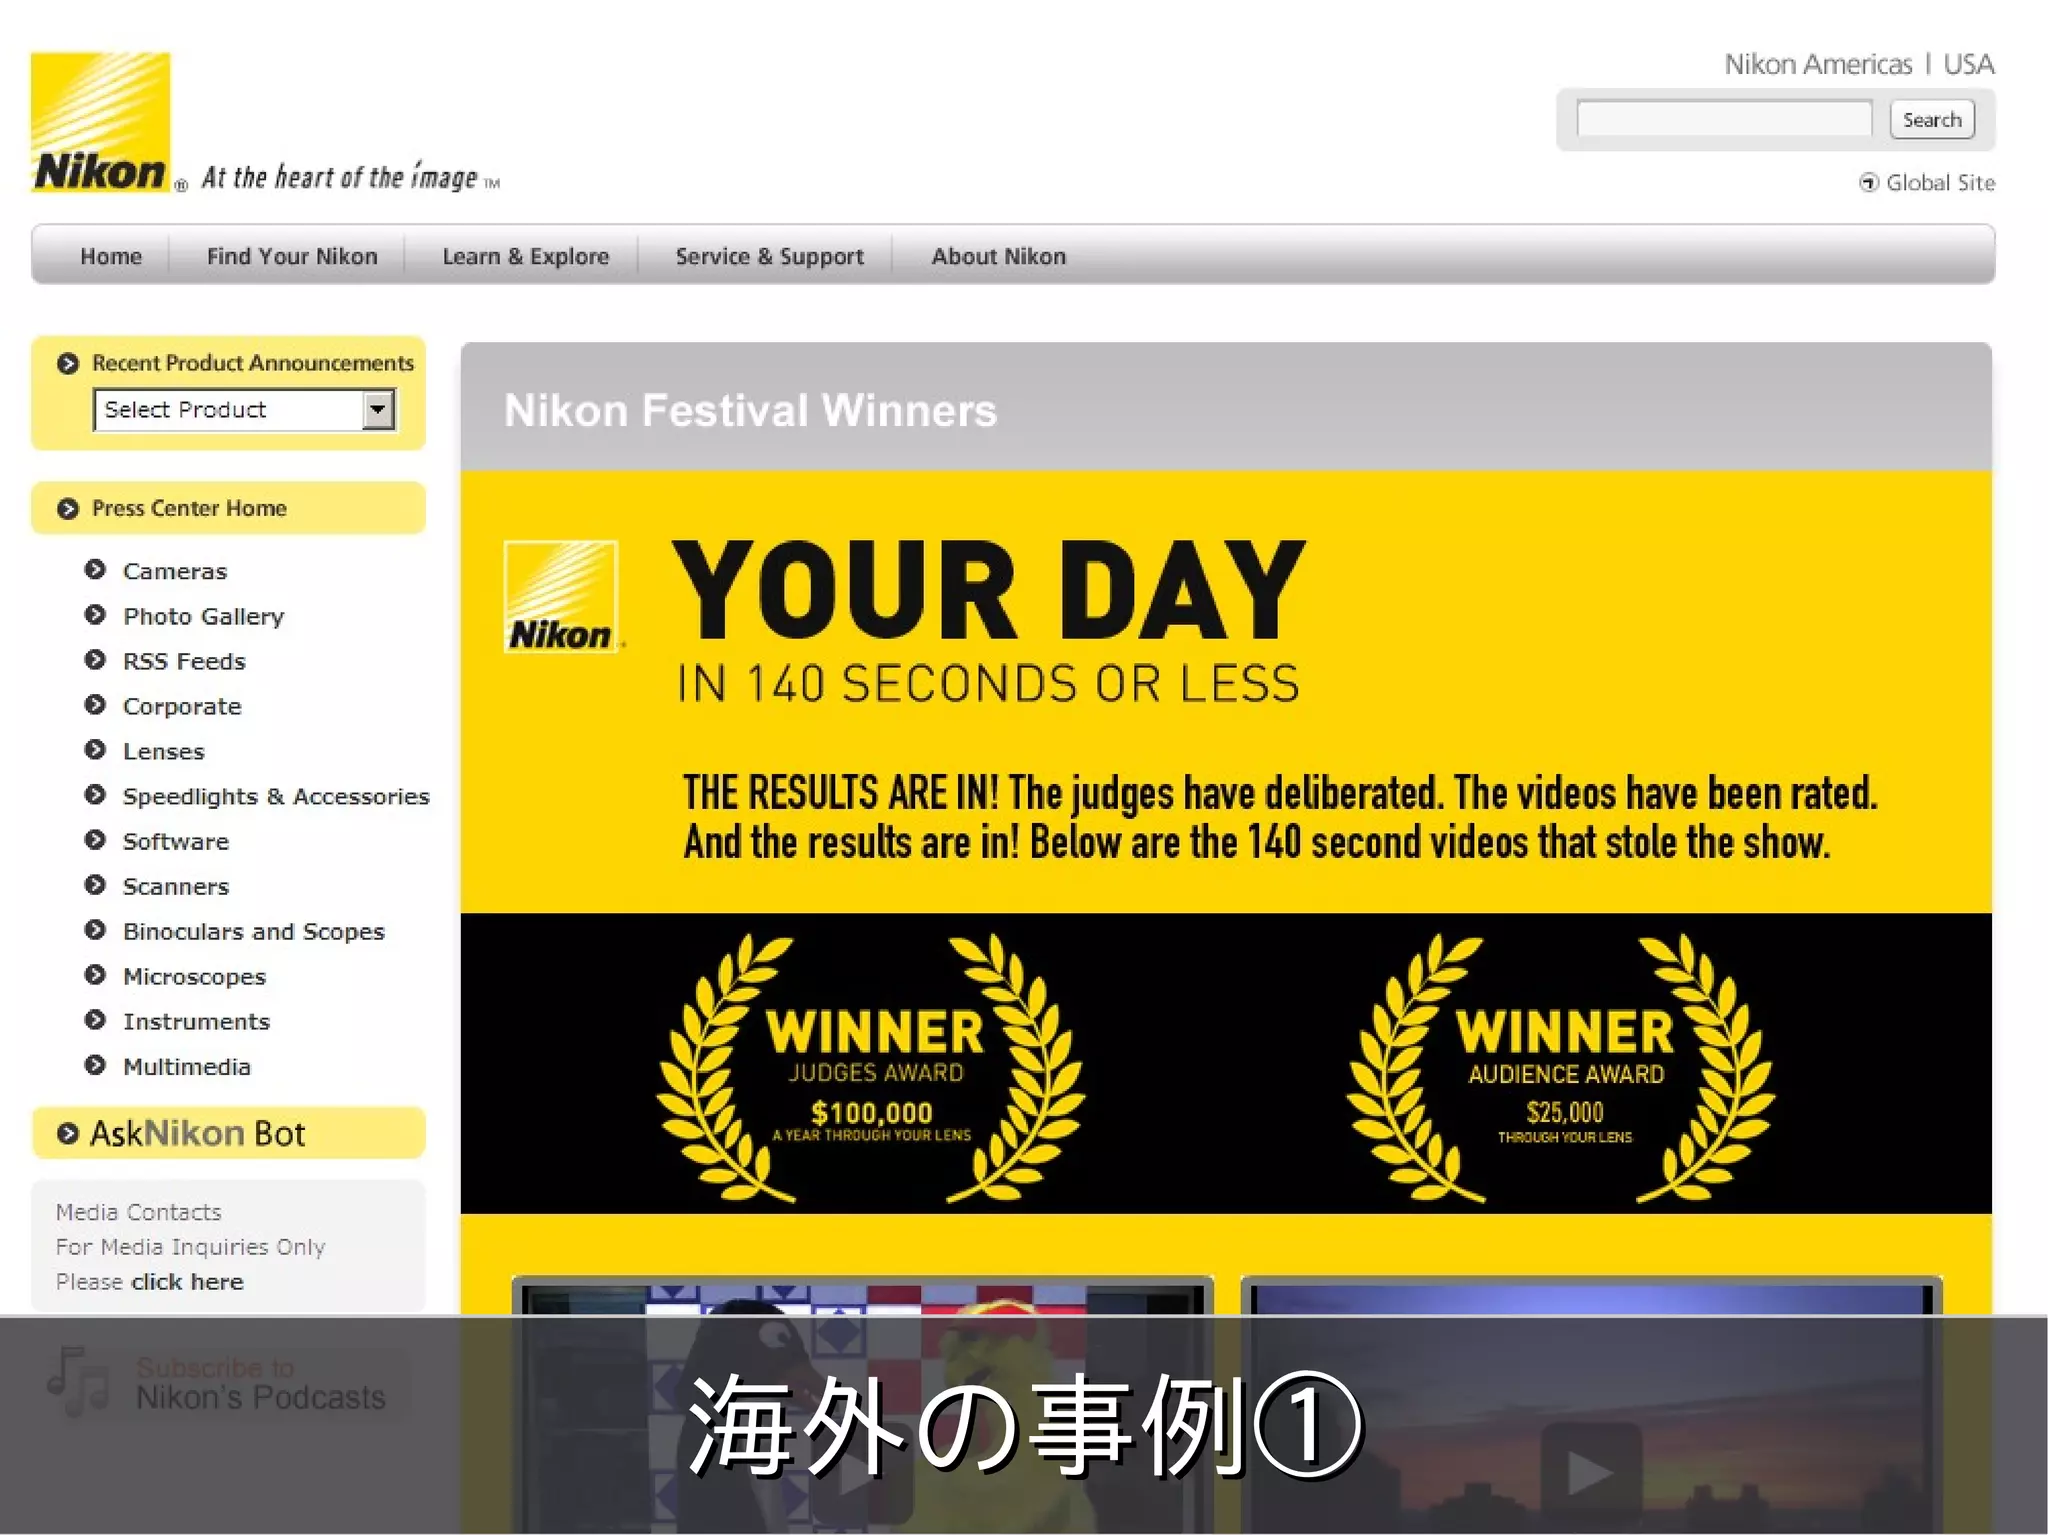Screen dimensions: 2048x1535
Task: Click the 'Nikon Americas | USA' text
Action: coord(1859,65)
